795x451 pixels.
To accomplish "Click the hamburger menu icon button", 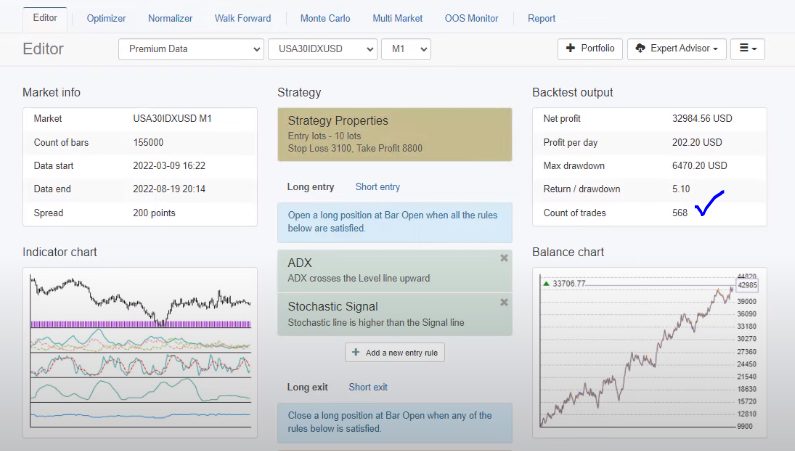I will [748, 48].
